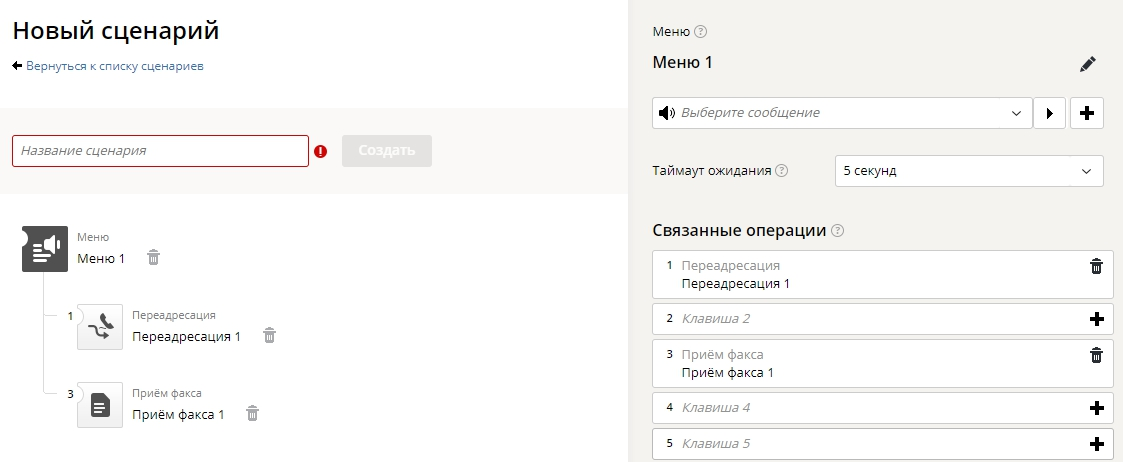1123x462 pixels.
Task: Click the Создать button
Action: [x=387, y=150]
